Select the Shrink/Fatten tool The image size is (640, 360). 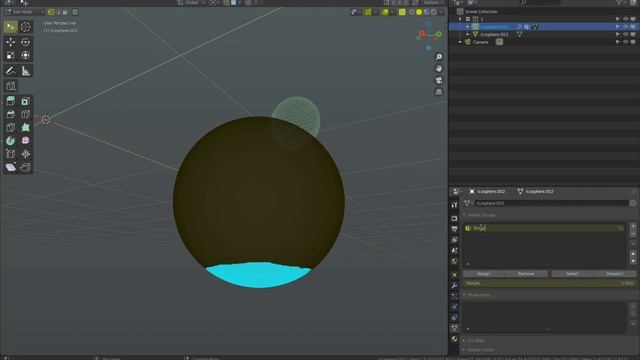25,154
